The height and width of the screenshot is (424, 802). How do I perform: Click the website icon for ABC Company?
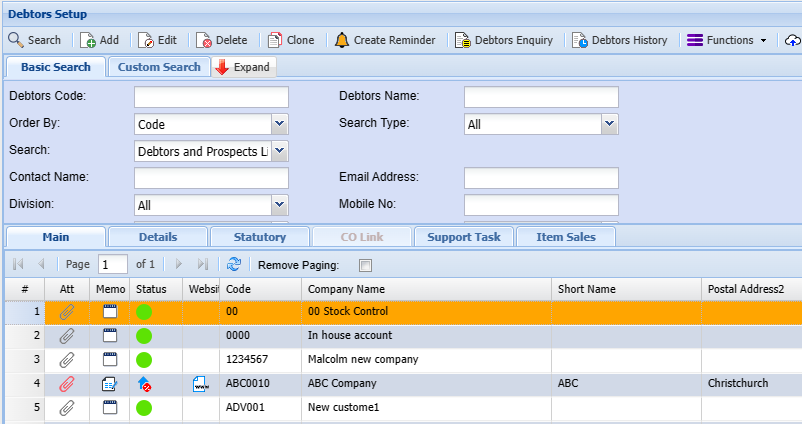(200, 383)
